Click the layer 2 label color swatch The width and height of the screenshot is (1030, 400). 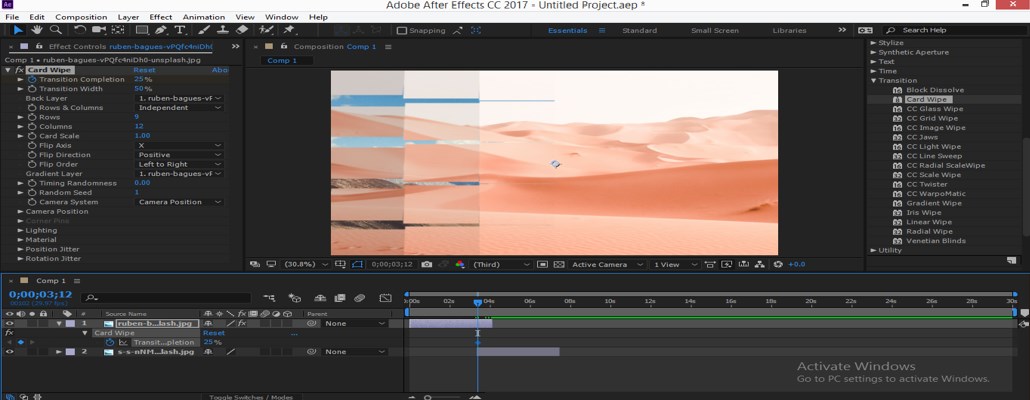coord(70,352)
